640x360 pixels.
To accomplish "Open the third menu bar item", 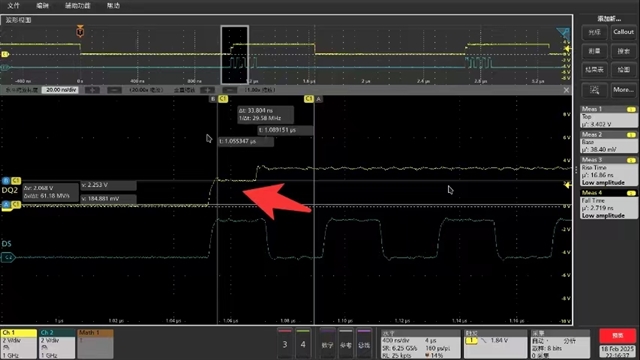I will pos(78,6).
